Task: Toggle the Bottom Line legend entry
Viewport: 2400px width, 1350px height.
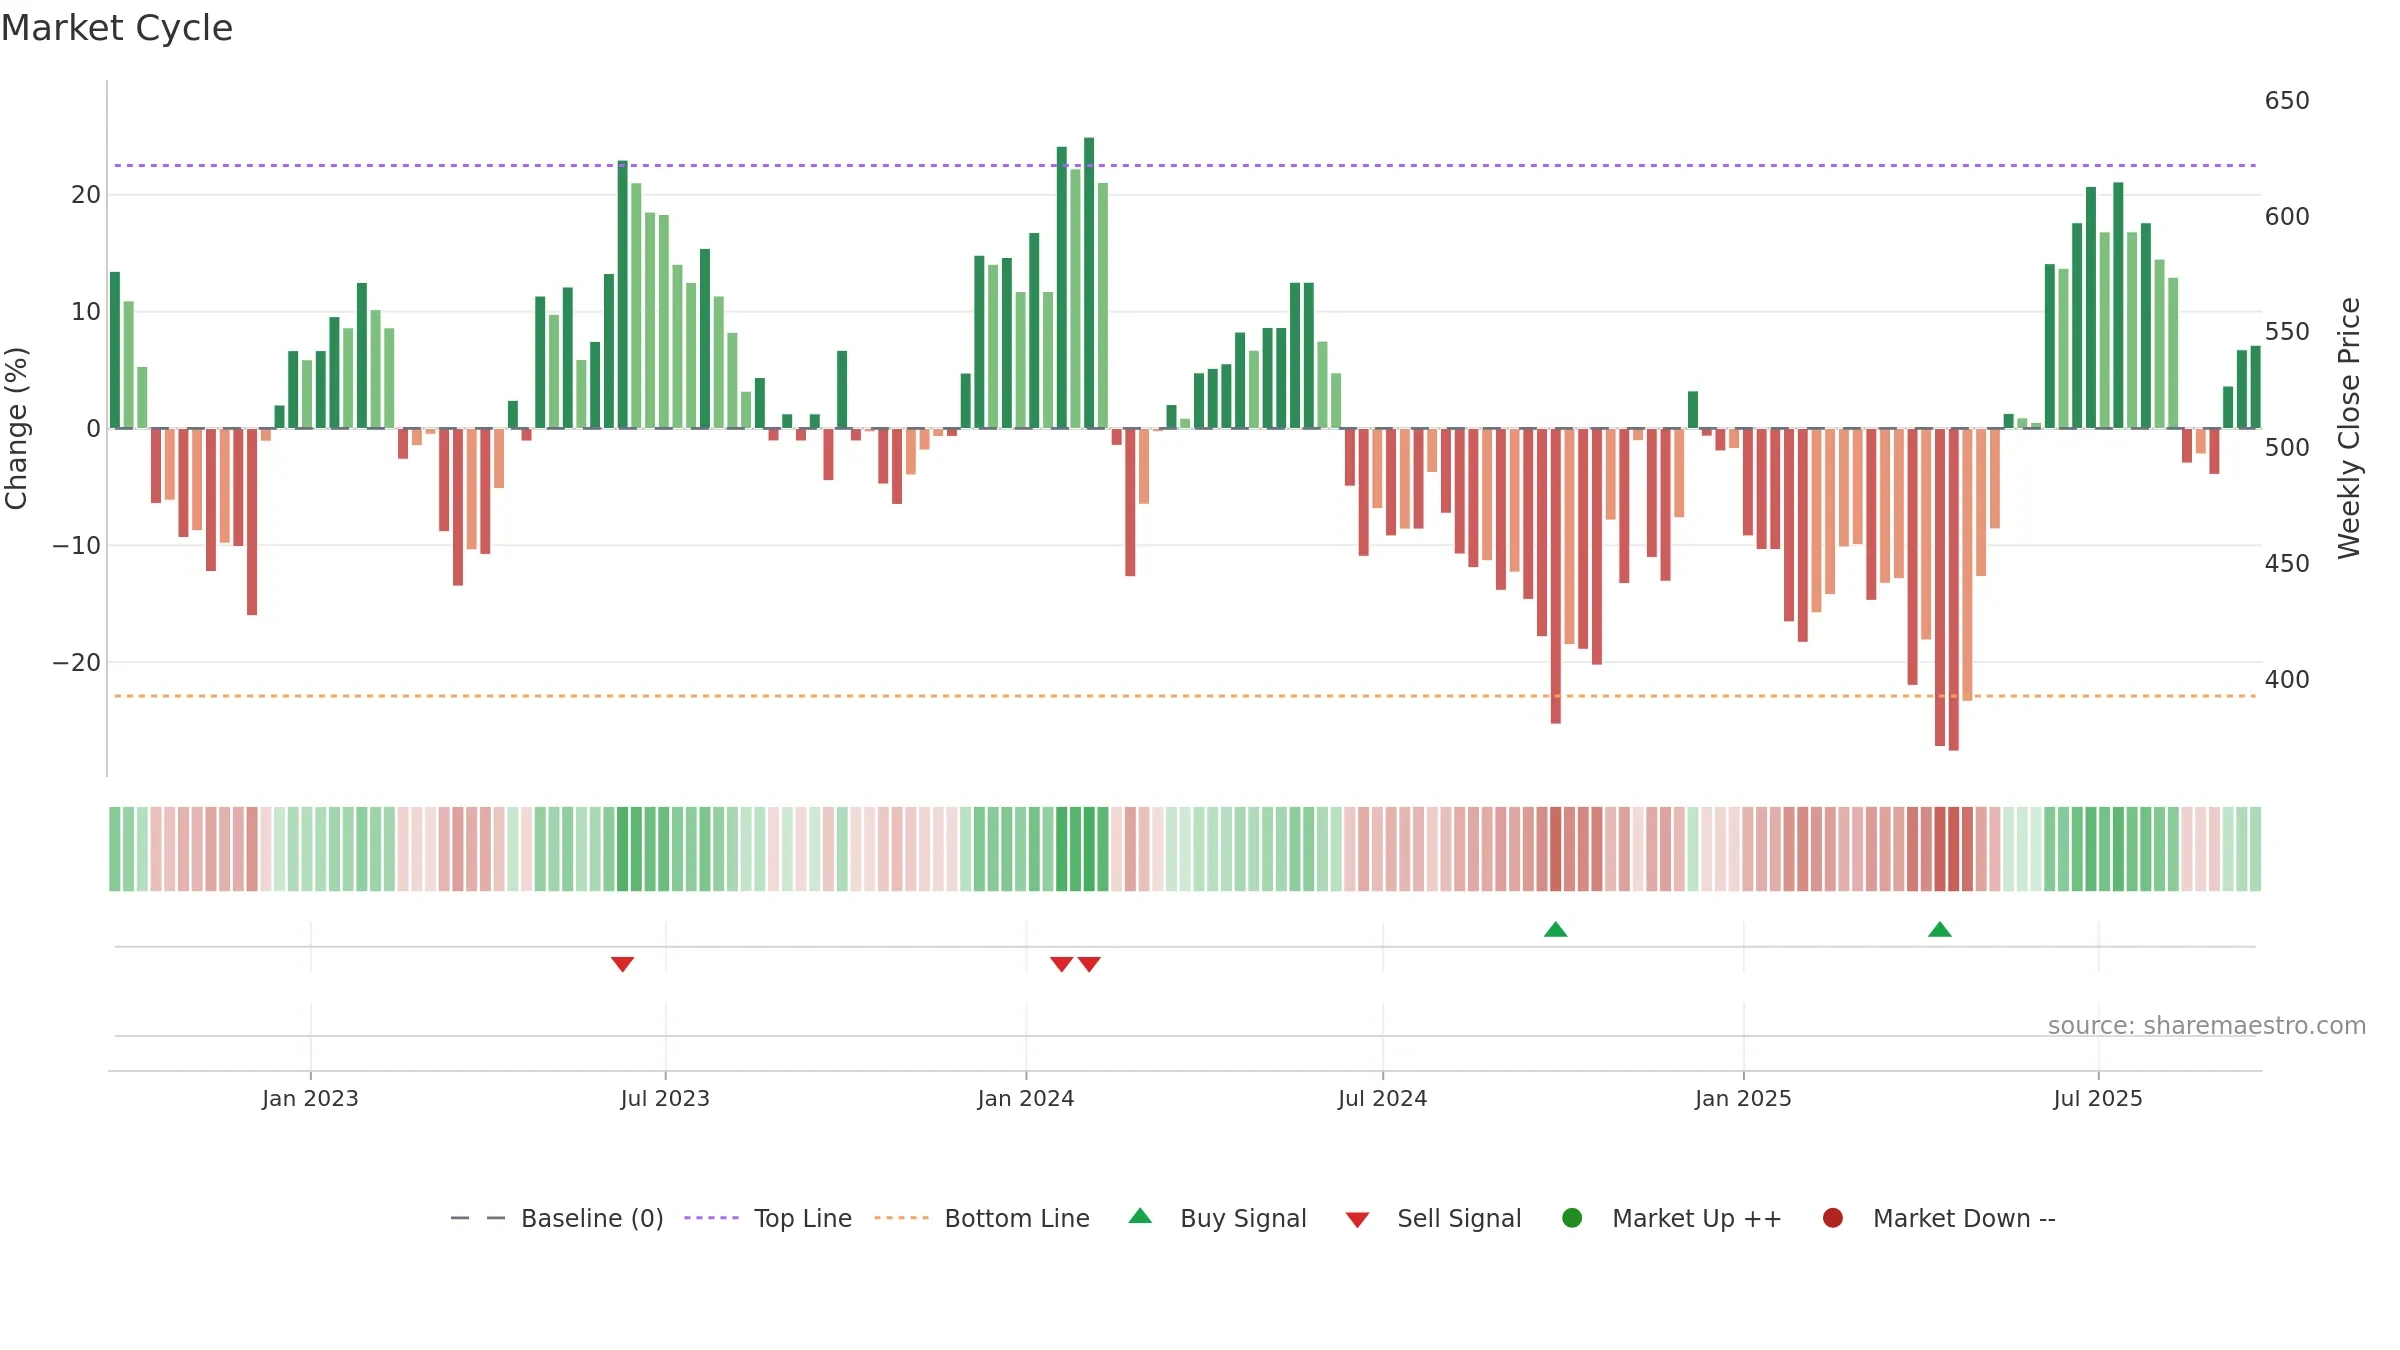Action: coord(982,1218)
